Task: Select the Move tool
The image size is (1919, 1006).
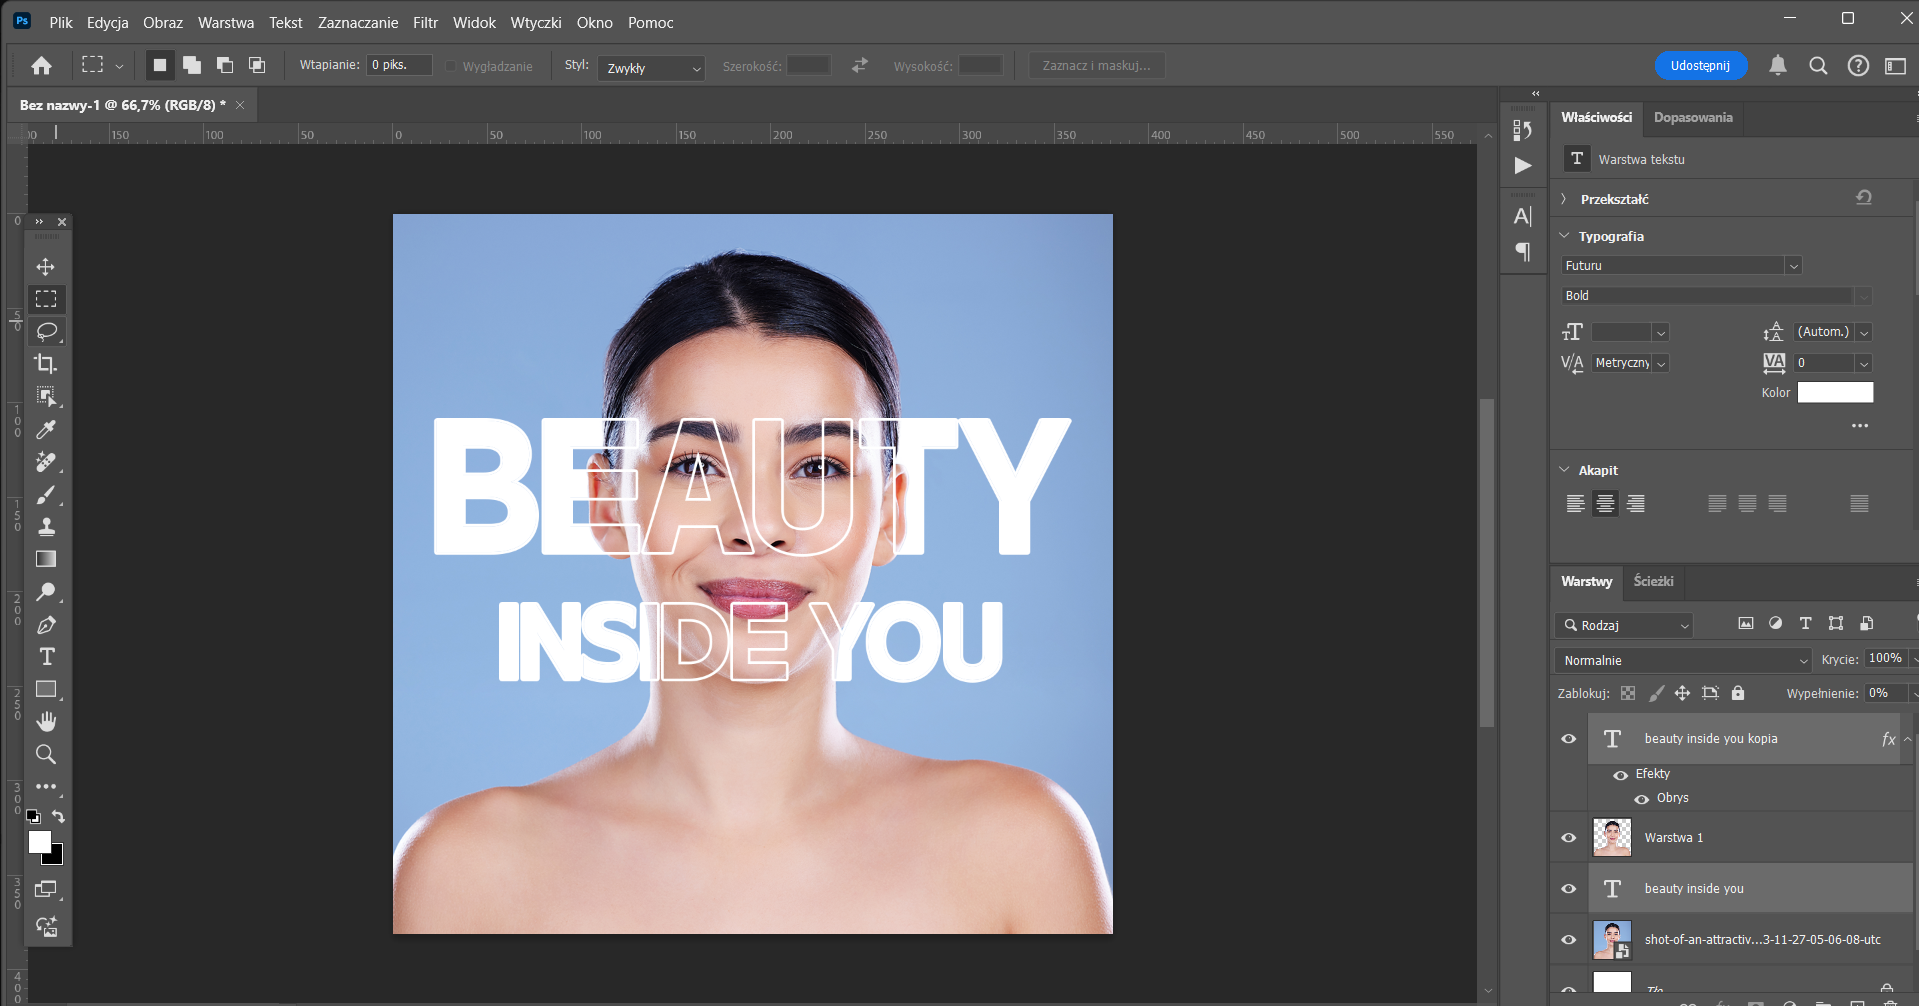Action: coord(46,267)
